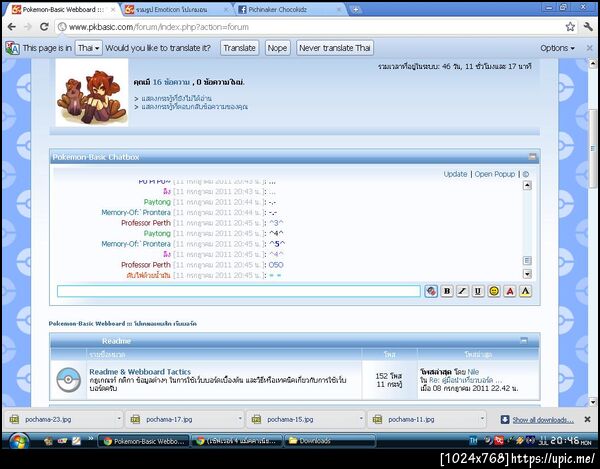The width and height of the screenshot is (600, 469).
Task: Toggle underline formatting in chatbox
Action: click(x=478, y=291)
